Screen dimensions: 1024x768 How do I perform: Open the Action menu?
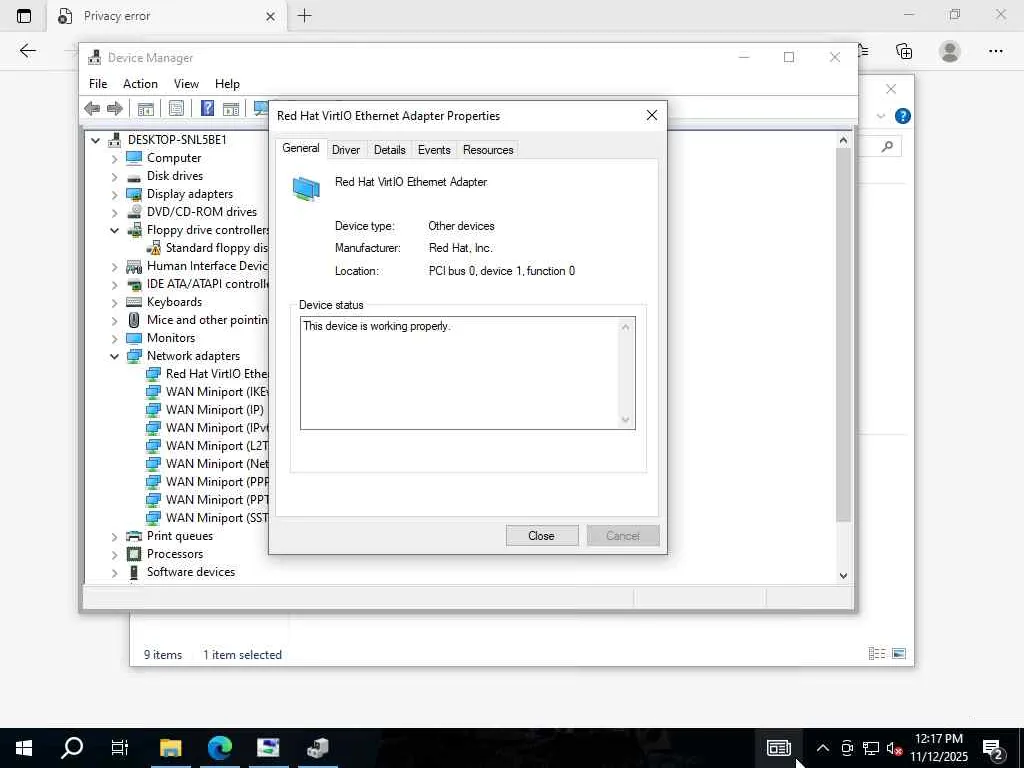140,84
